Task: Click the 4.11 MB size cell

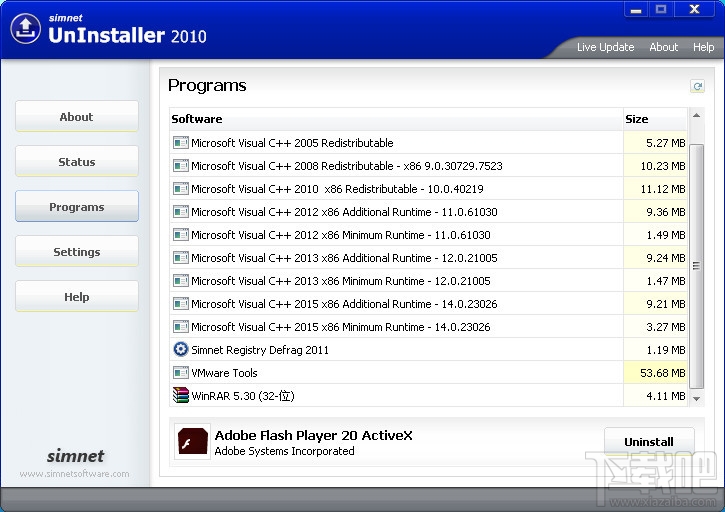Action: [x=655, y=396]
